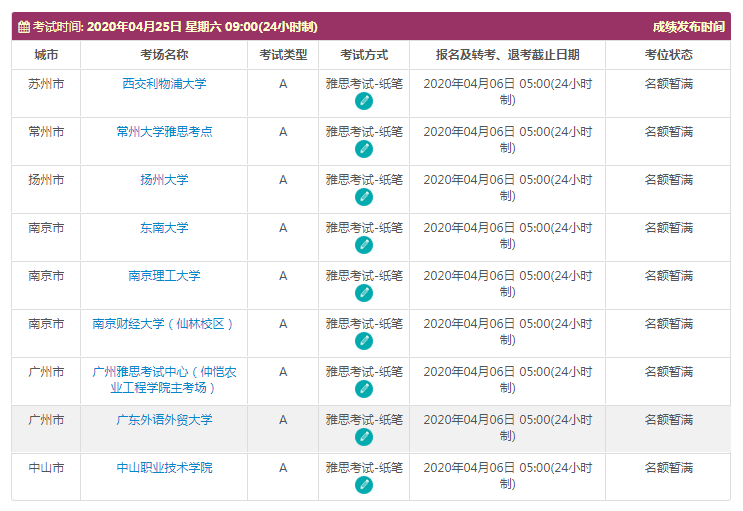Click the pencil icon in 常州大学雅思考点 row
The height and width of the screenshot is (511, 743).
[x=364, y=149]
